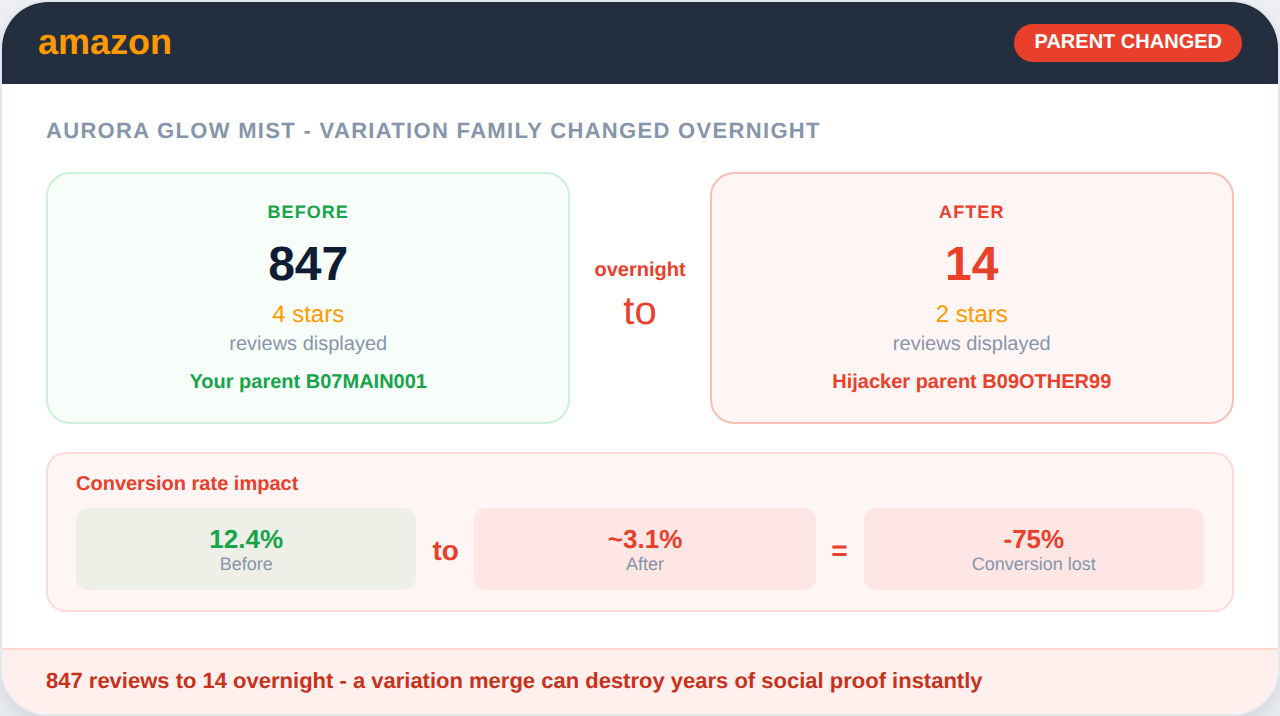This screenshot has height=716, width=1280.
Task: Click the PARENT CHANGED badge
Action: click(x=1127, y=42)
